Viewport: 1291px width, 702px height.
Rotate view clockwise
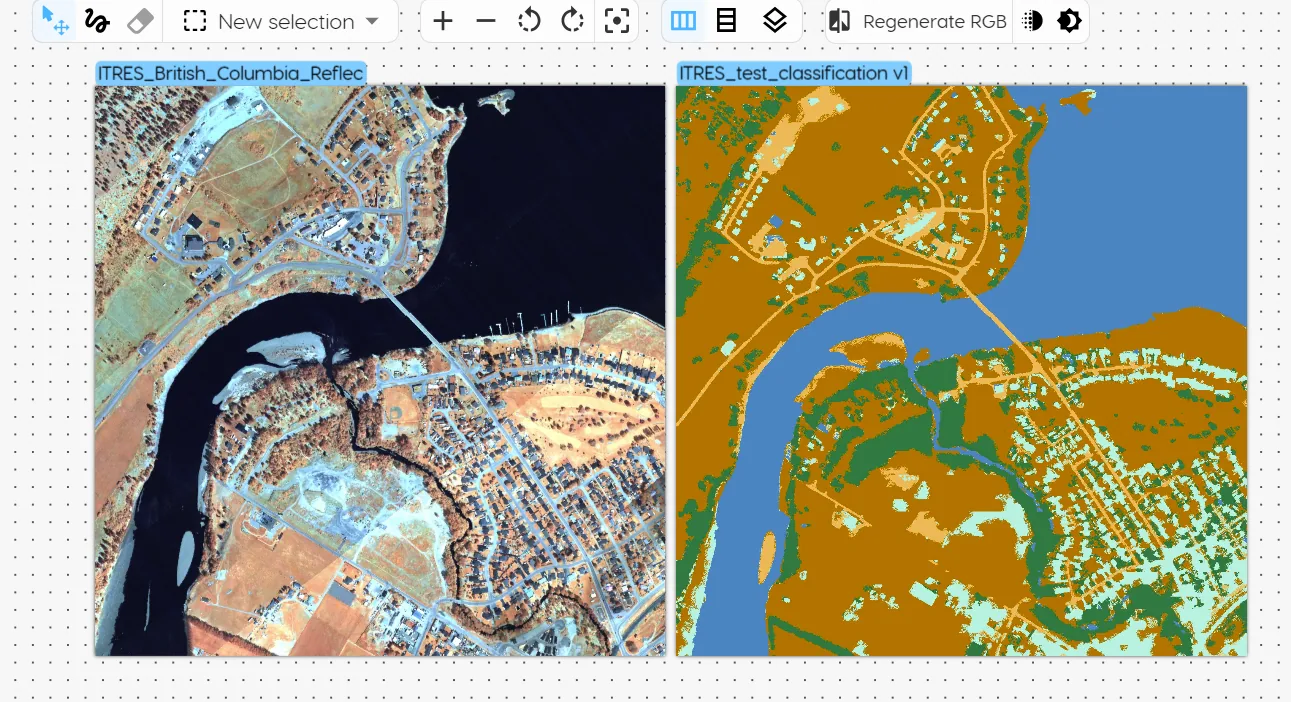[x=572, y=21]
